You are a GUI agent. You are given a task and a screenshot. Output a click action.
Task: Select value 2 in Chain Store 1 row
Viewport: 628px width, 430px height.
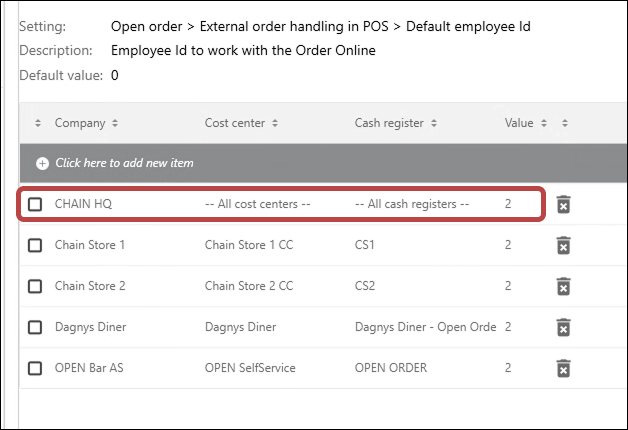click(508, 245)
